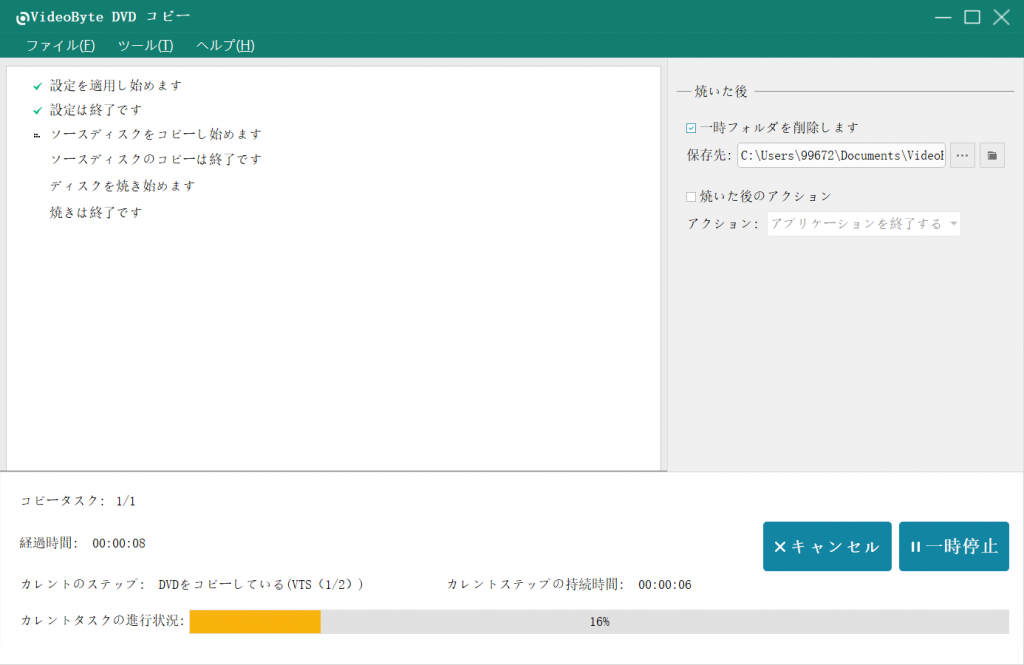Open the ファイル(F) menu
This screenshot has height=665, width=1024.
coord(60,45)
